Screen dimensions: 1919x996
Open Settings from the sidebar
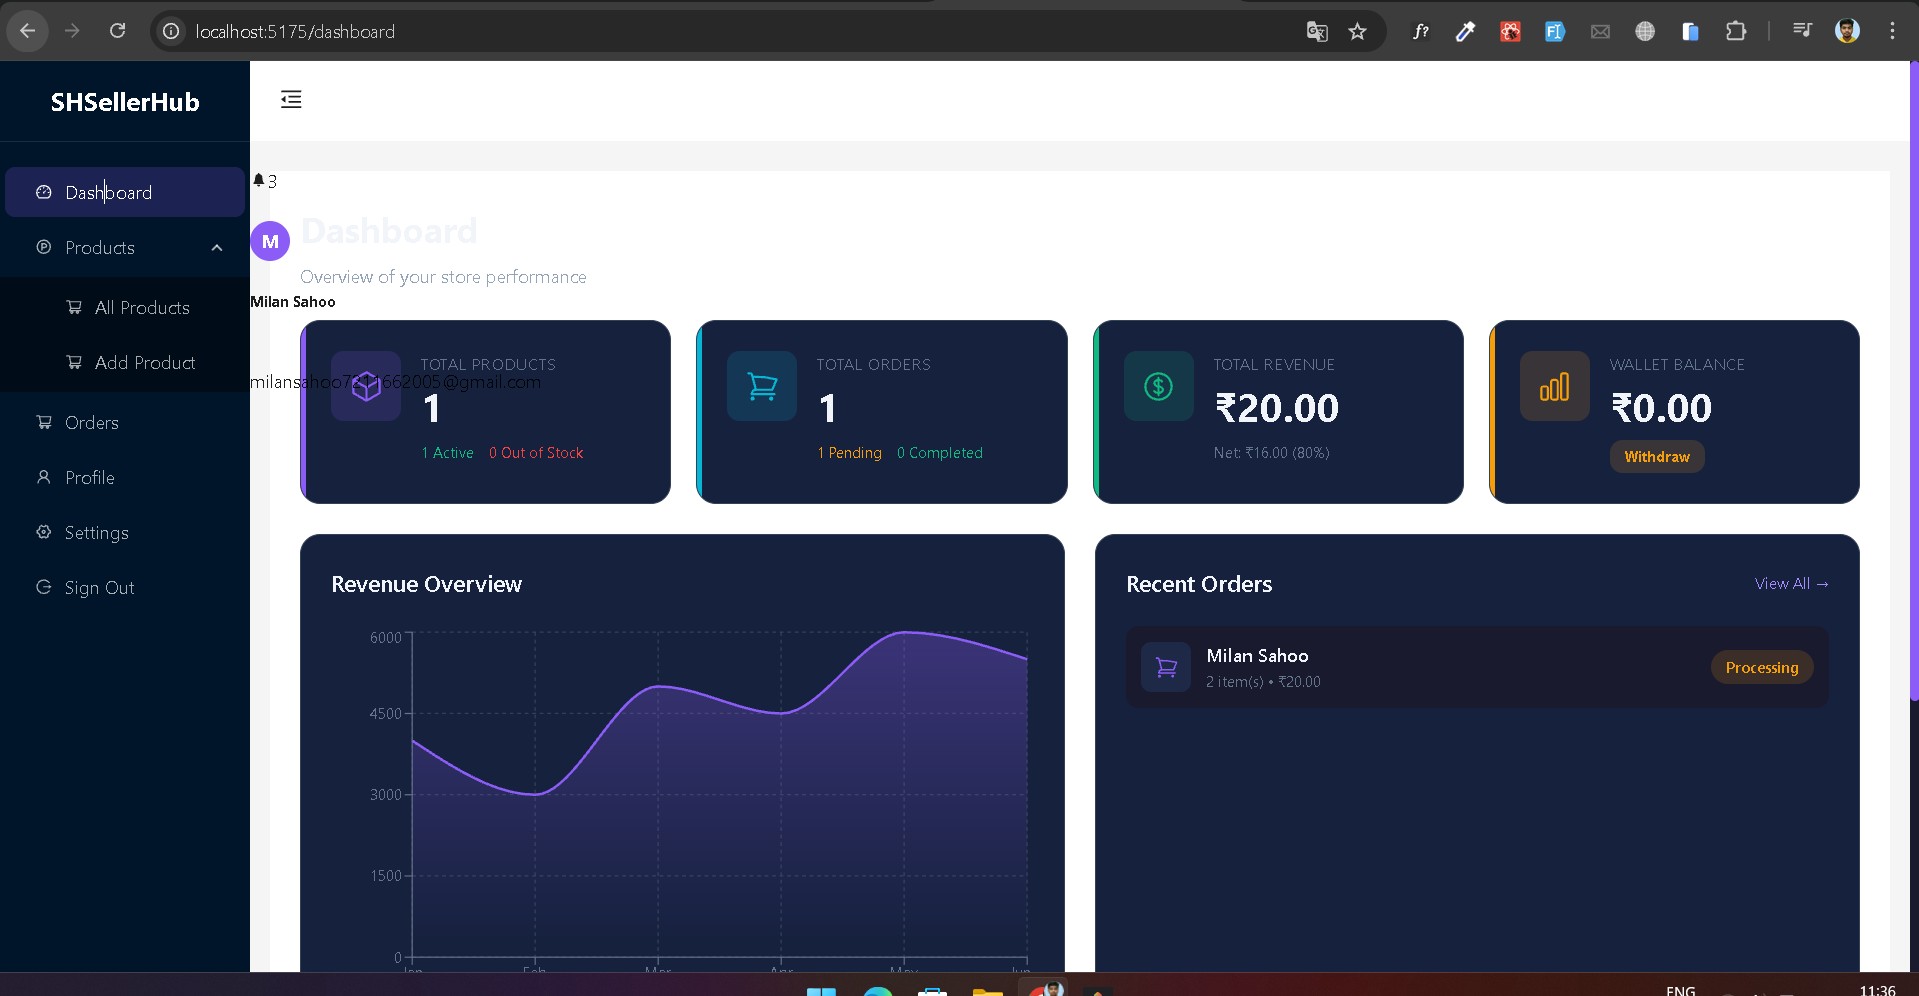[x=96, y=533]
